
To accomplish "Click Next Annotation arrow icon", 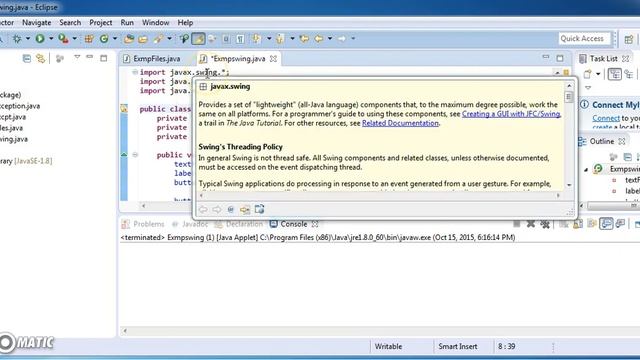I will point(256,39).
